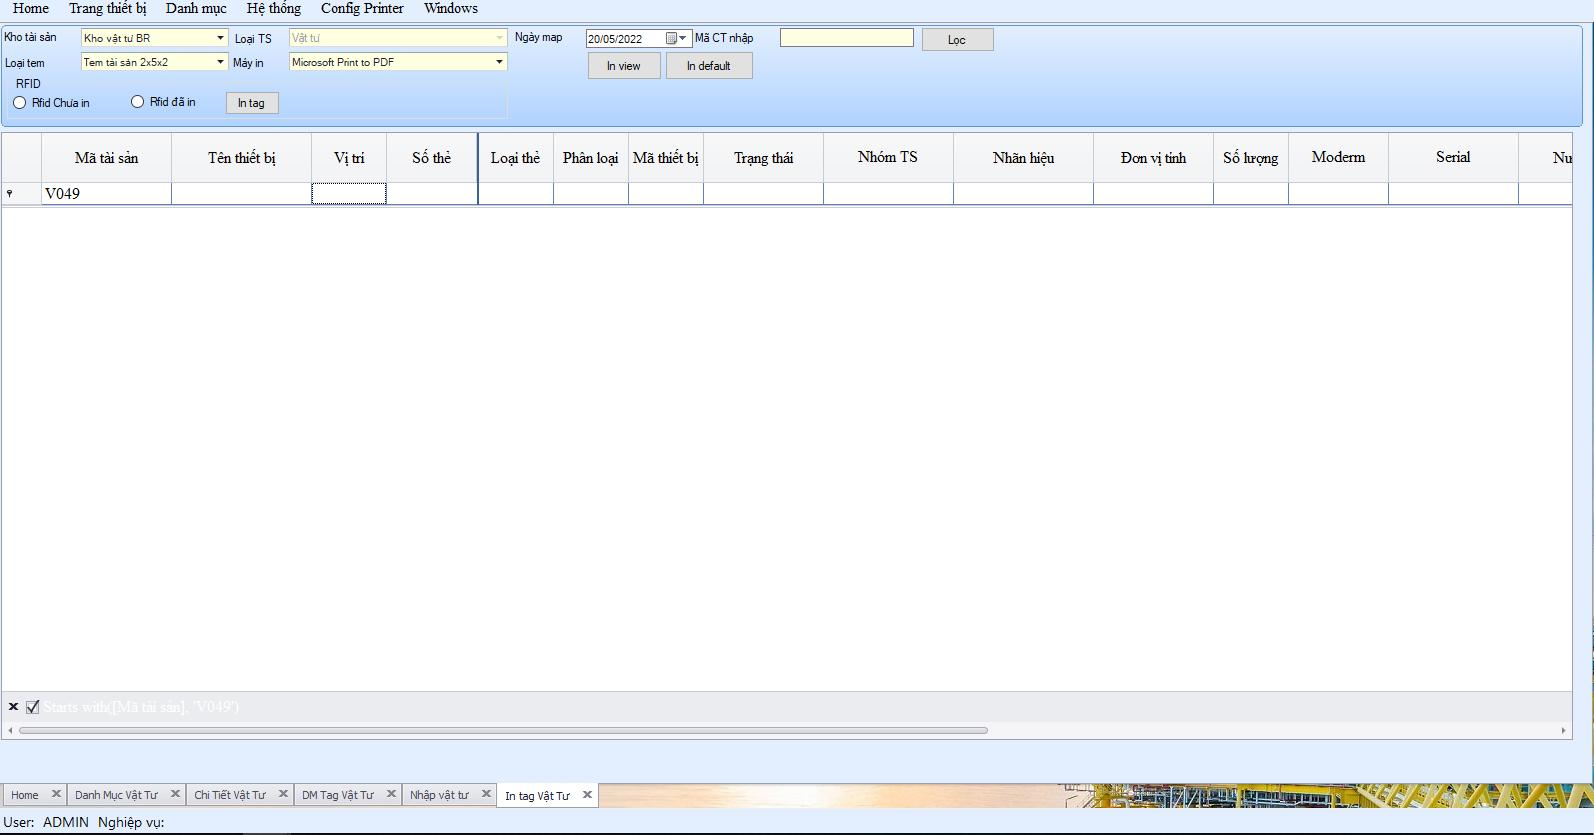Uncheck the Starts with filter checkbox
1594x835 pixels.
coord(33,707)
